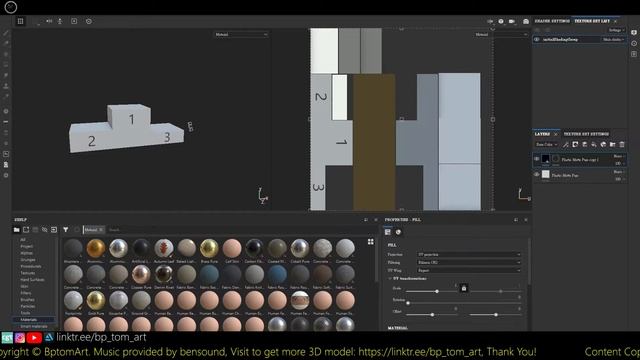
Task: Open the shelf folder browser icon
Action: click(x=16, y=230)
